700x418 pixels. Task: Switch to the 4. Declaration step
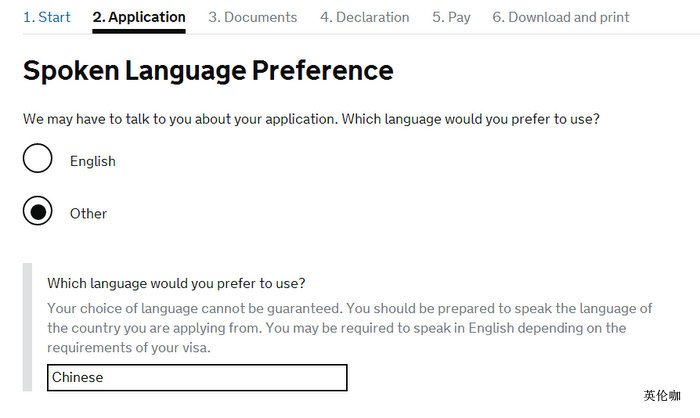click(364, 17)
